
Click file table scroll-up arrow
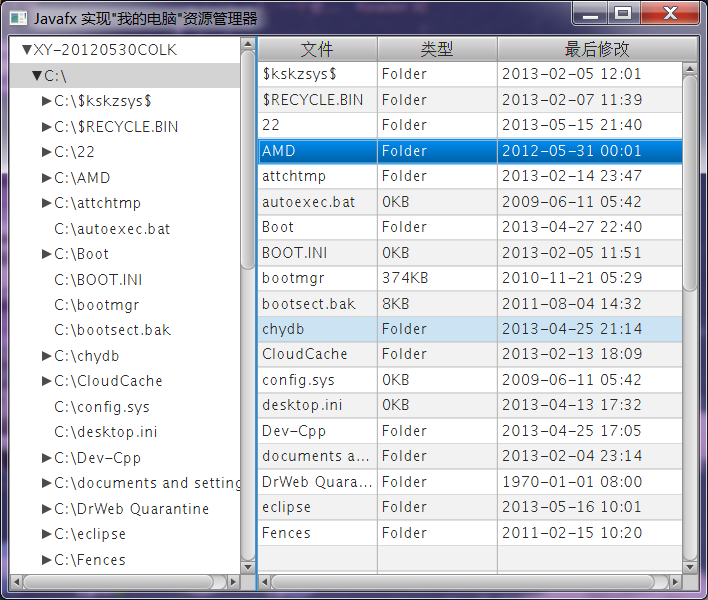689,69
